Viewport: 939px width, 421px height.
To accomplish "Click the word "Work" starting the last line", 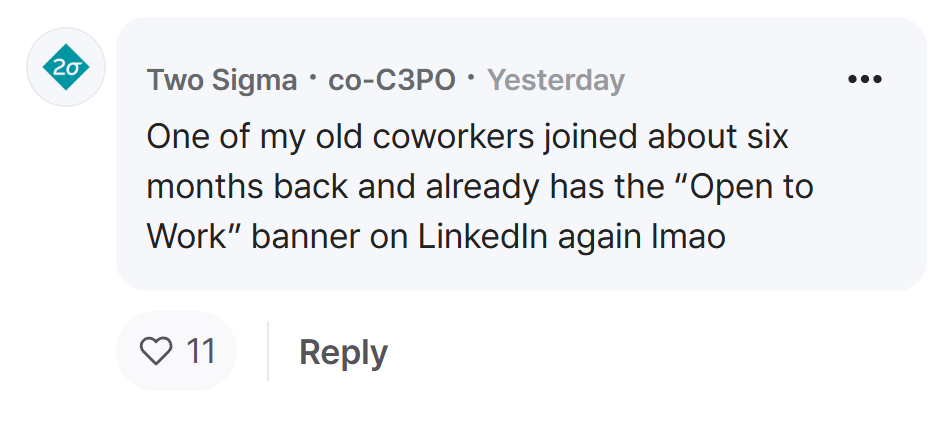I will click(x=193, y=237).
